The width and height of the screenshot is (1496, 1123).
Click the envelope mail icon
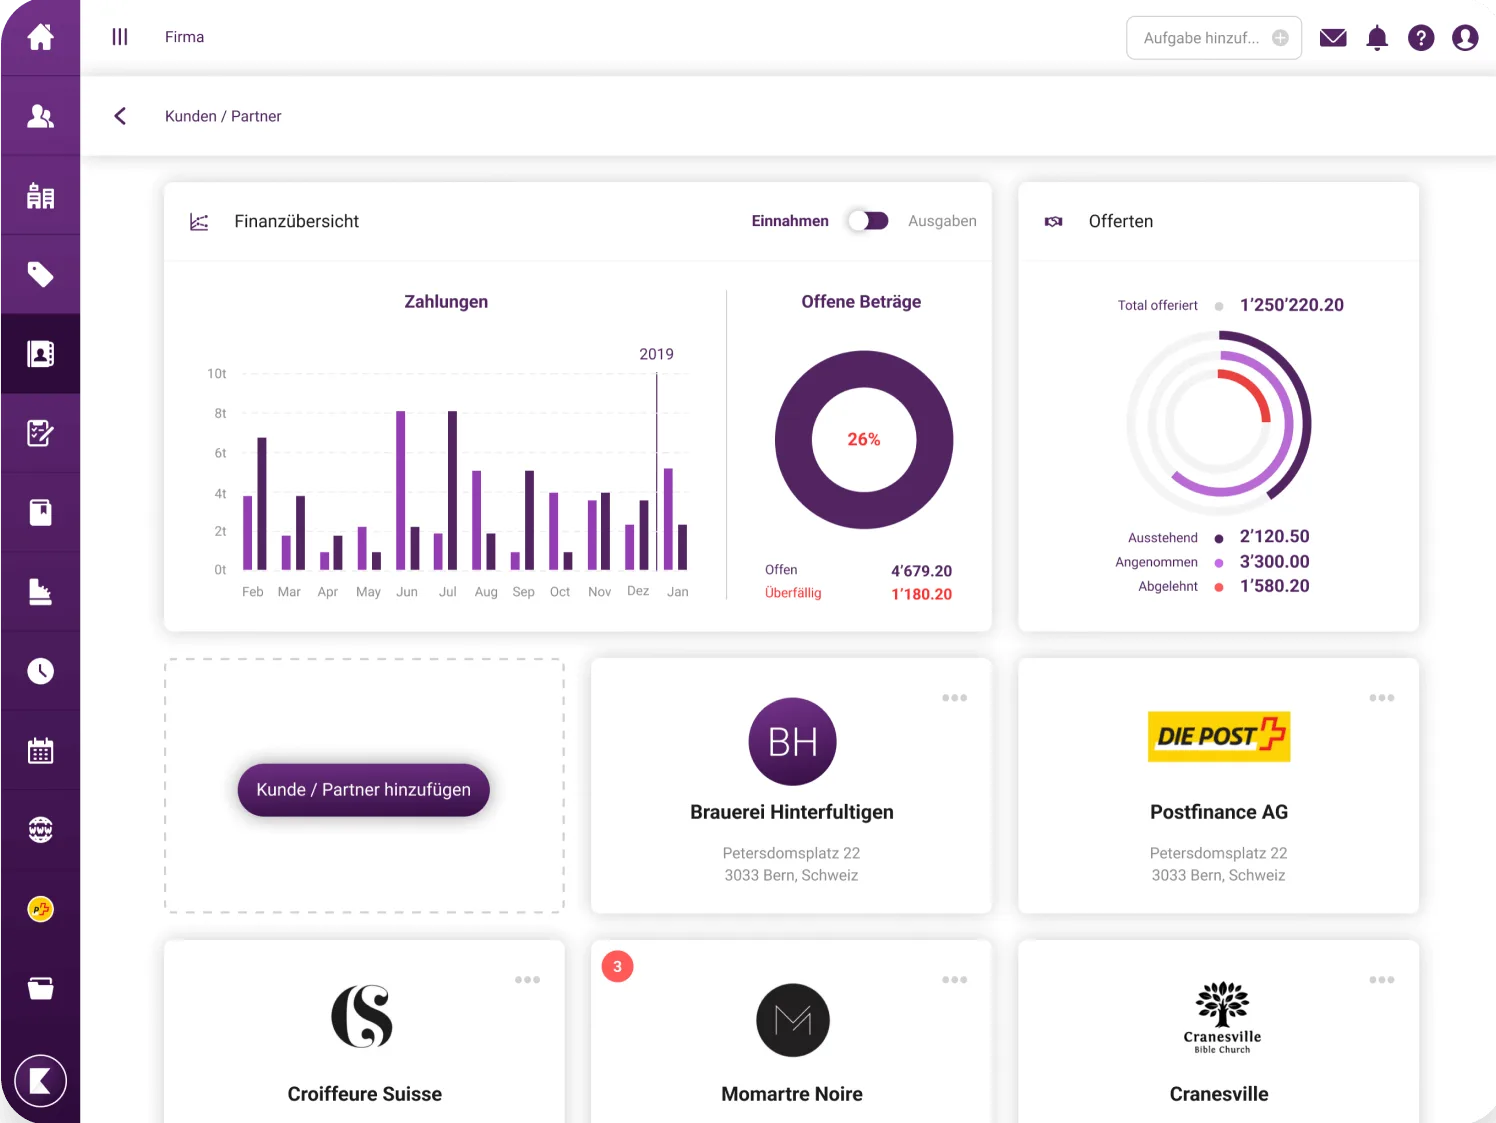tap(1332, 38)
